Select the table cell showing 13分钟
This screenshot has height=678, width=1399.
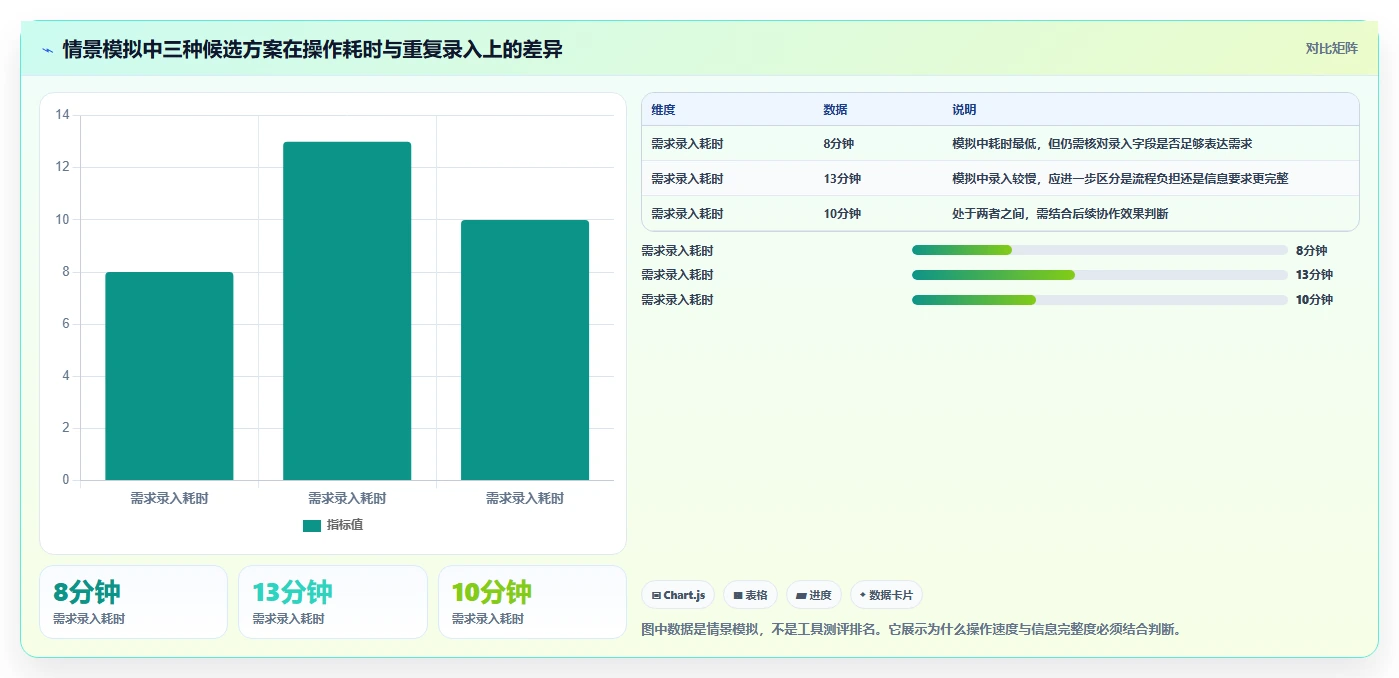[x=842, y=179]
